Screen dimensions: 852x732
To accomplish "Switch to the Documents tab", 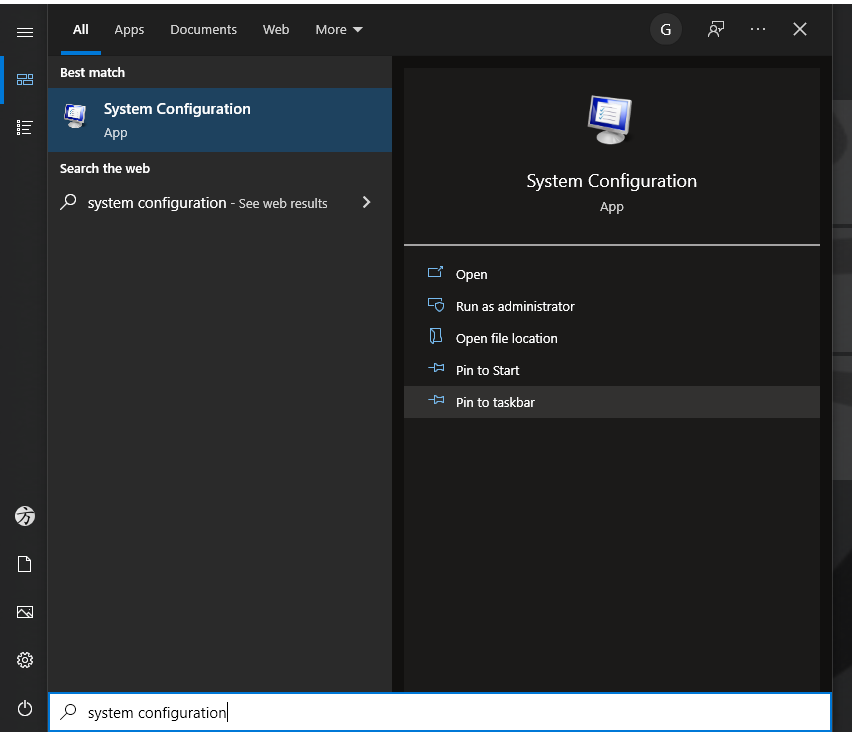I will click(203, 30).
